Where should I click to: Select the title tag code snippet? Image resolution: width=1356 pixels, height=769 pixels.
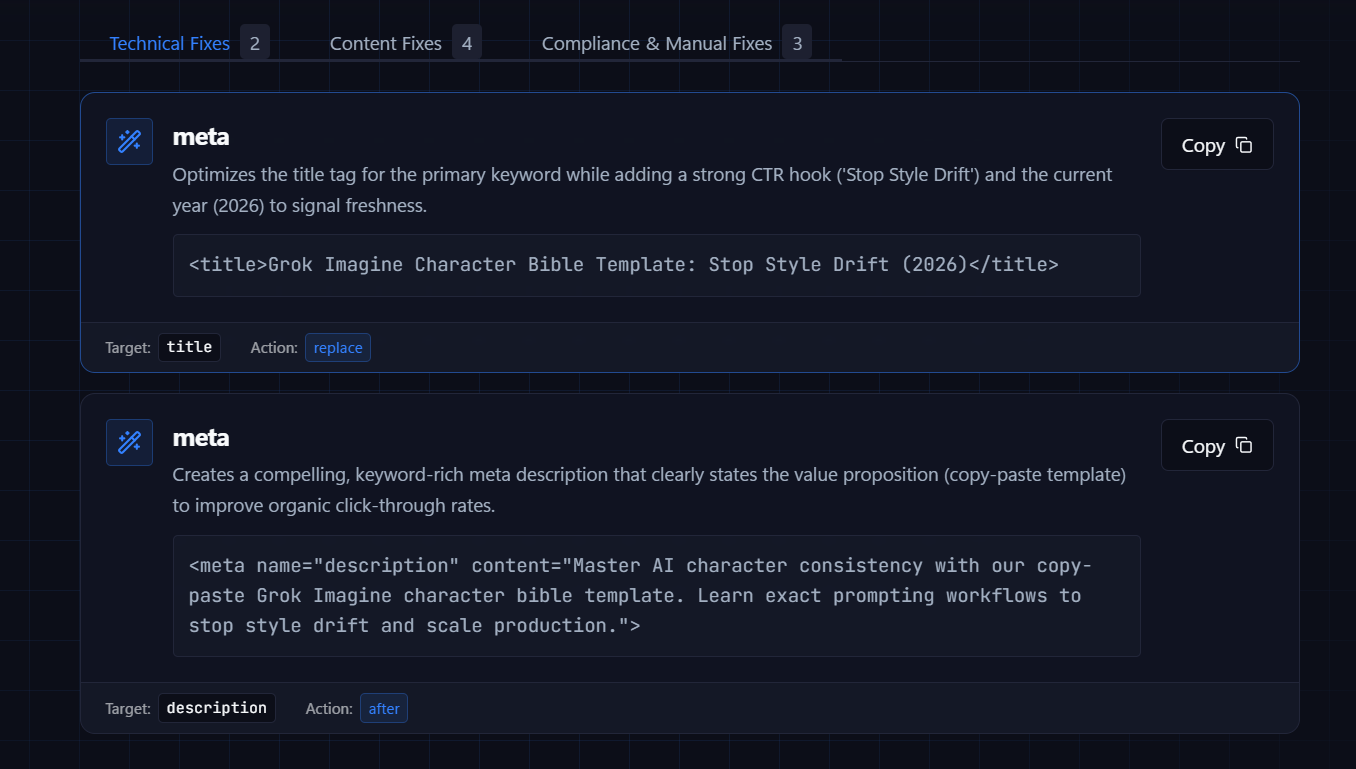click(657, 265)
